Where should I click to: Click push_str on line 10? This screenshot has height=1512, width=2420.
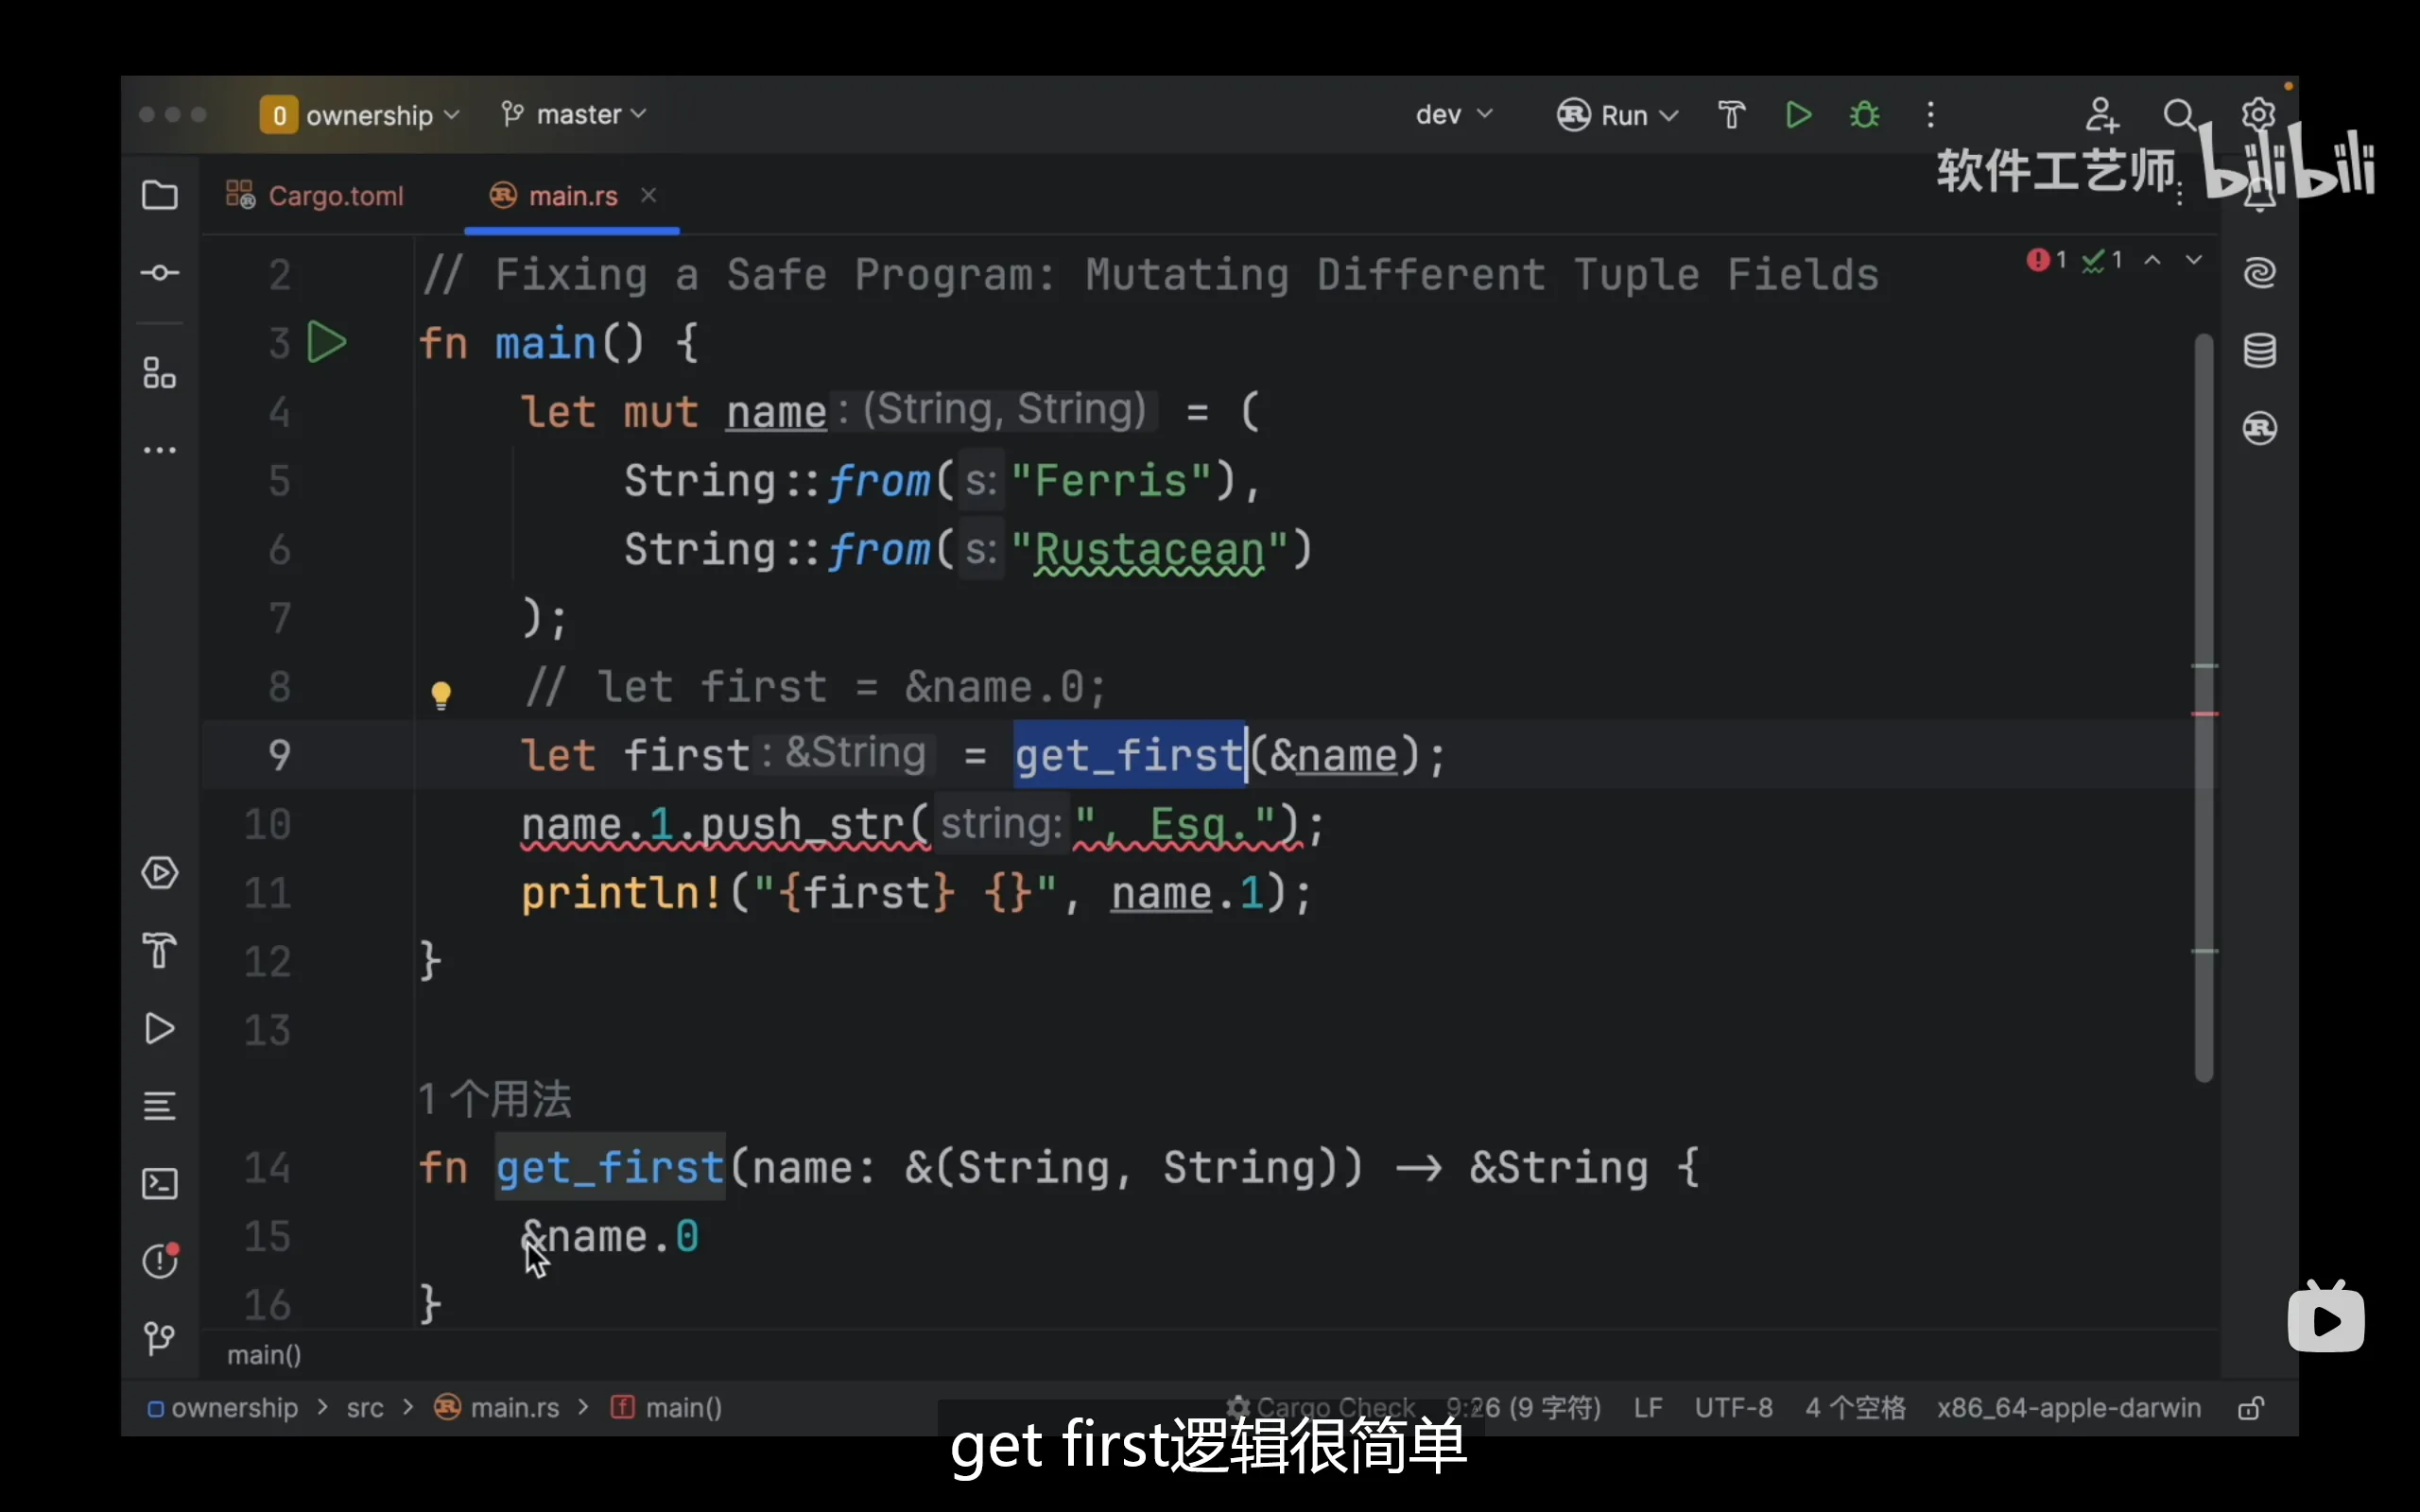click(x=803, y=825)
